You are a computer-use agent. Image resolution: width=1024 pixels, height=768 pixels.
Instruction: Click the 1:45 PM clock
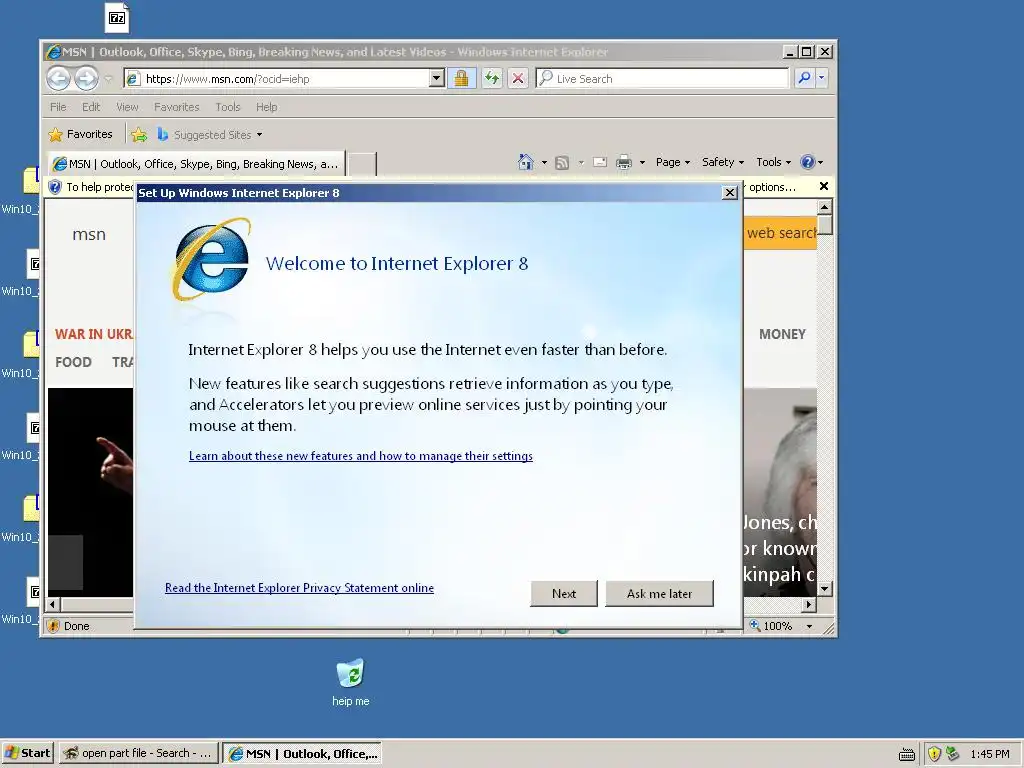(989, 754)
